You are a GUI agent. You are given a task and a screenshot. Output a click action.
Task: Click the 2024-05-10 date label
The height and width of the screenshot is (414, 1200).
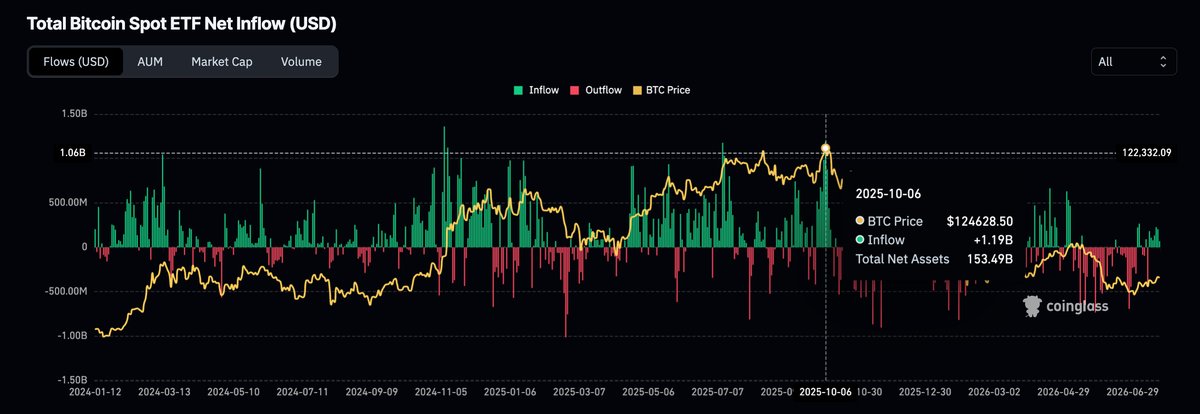(x=233, y=393)
